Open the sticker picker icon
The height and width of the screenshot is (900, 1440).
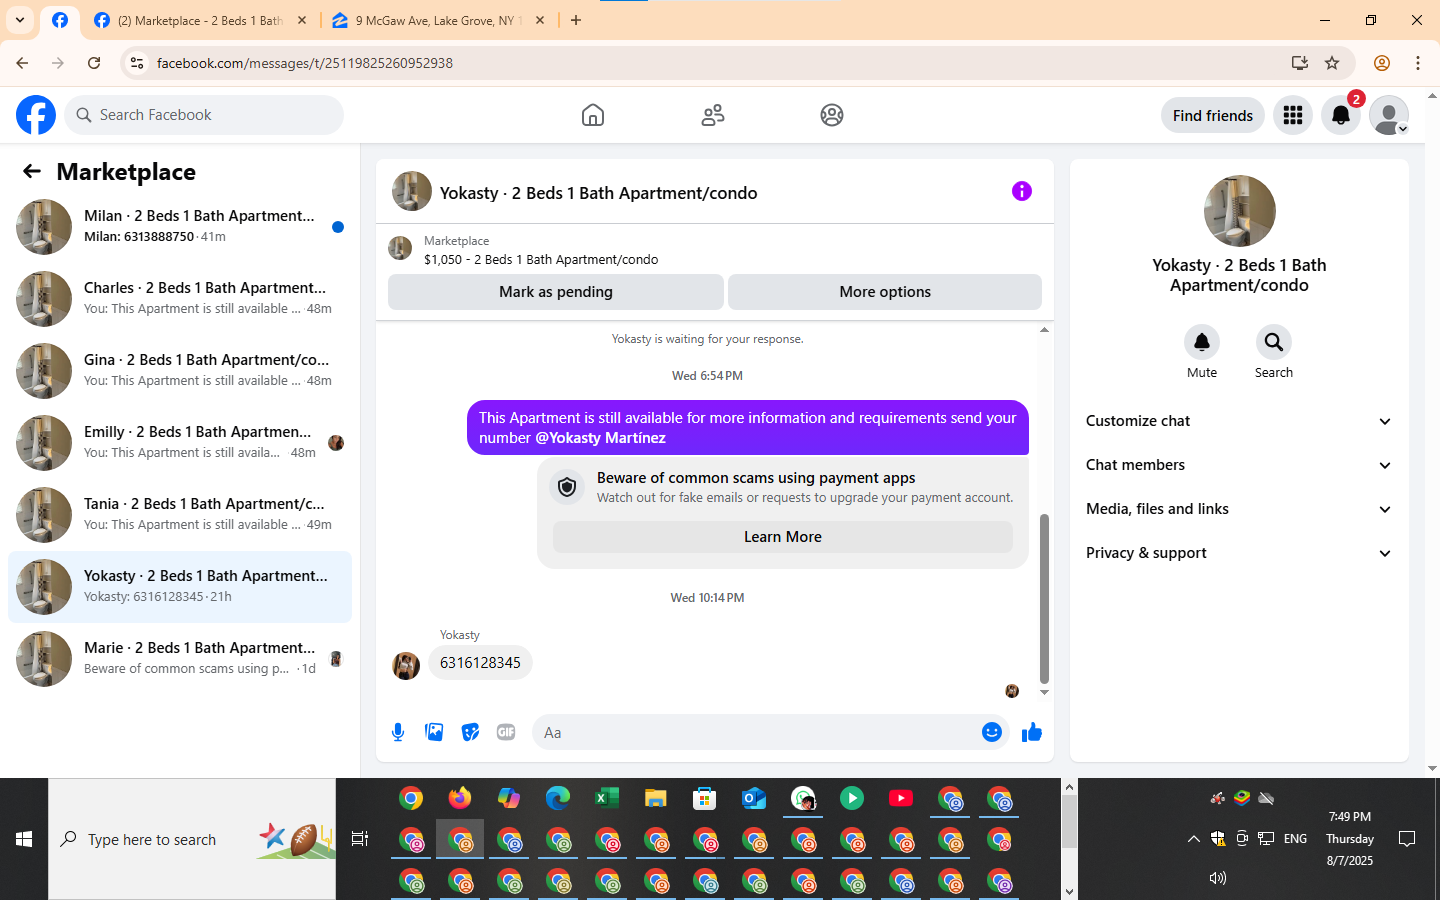470,732
